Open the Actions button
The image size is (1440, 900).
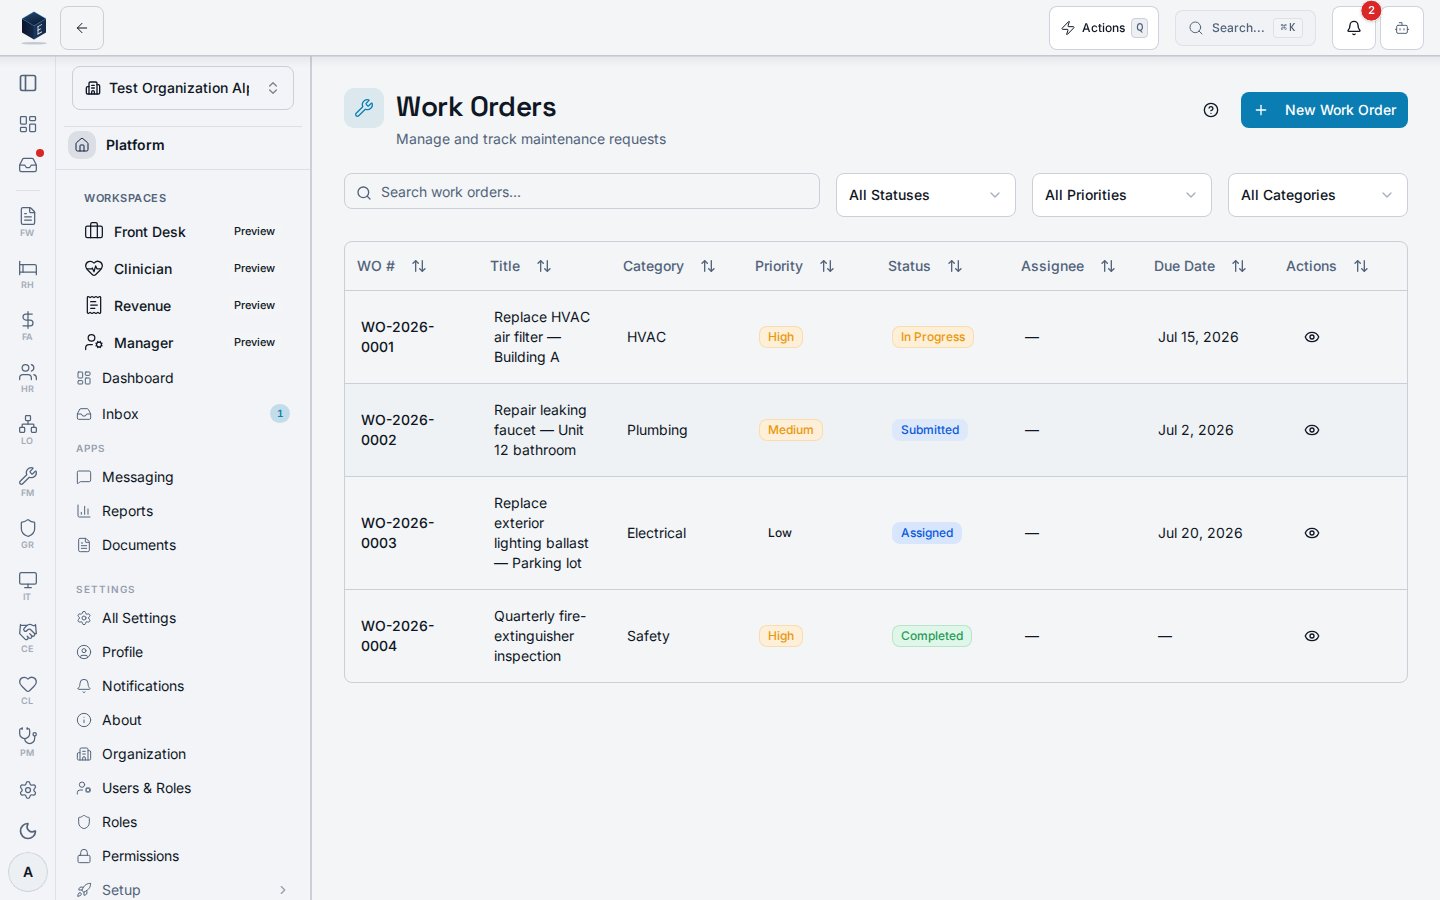[1104, 28]
